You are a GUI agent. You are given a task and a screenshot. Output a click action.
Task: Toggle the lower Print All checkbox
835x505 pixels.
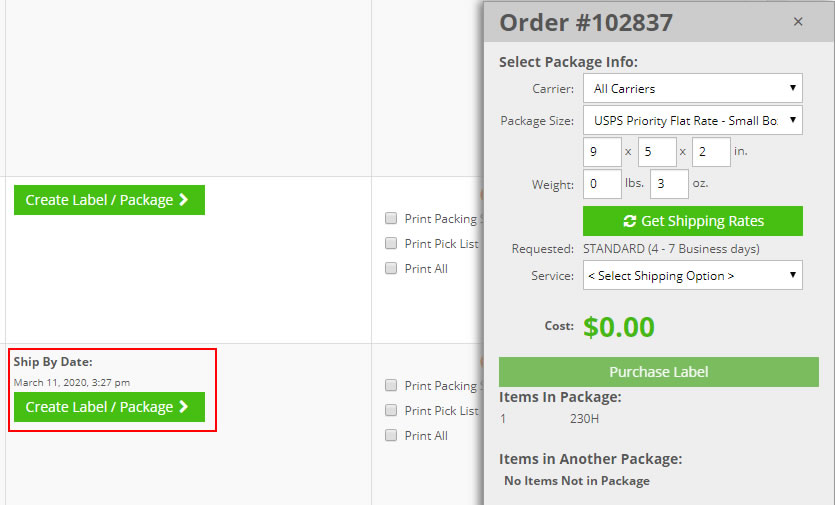click(392, 435)
